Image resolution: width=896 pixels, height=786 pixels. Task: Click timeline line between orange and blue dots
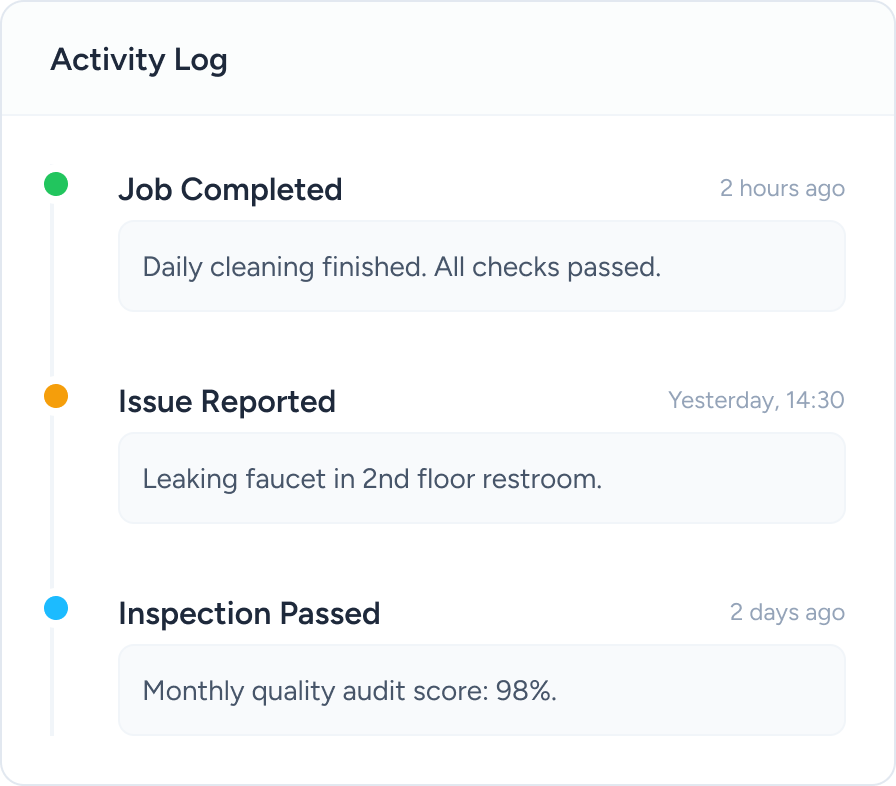[x=52, y=502]
